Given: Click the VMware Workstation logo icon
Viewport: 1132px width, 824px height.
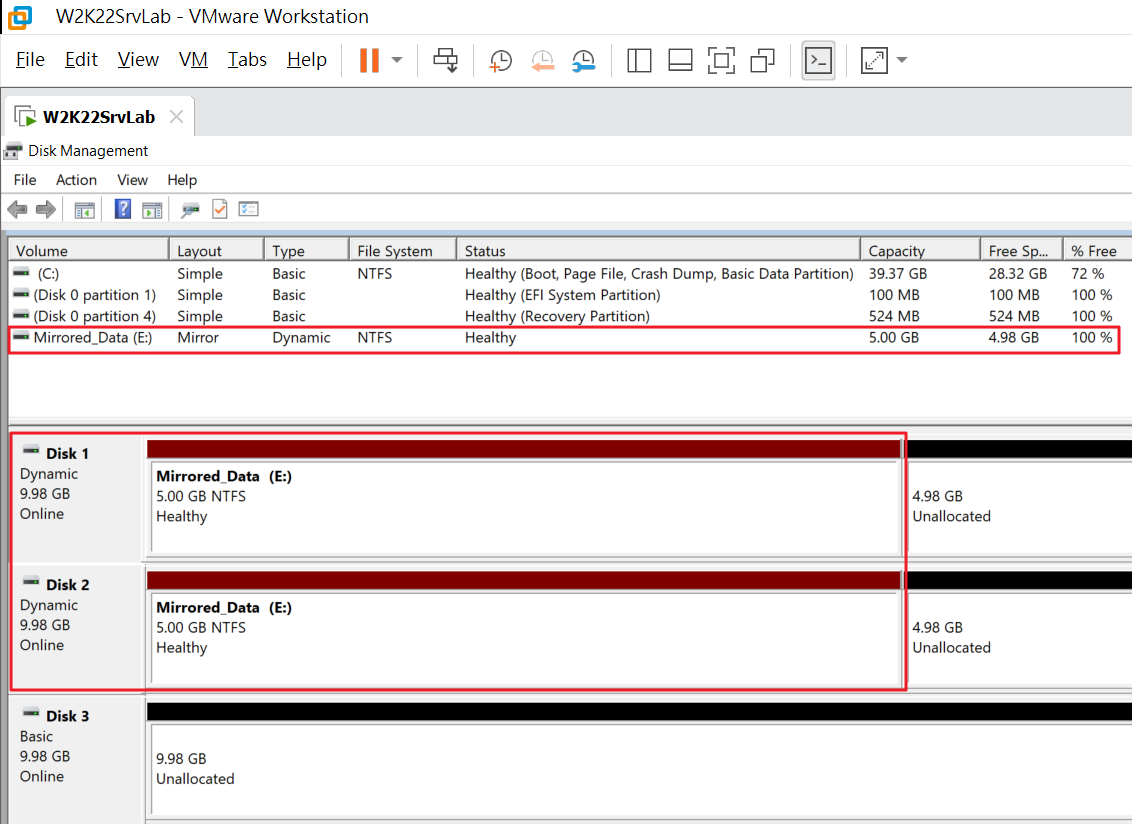Looking at the screenshot, I should (19, 17).
